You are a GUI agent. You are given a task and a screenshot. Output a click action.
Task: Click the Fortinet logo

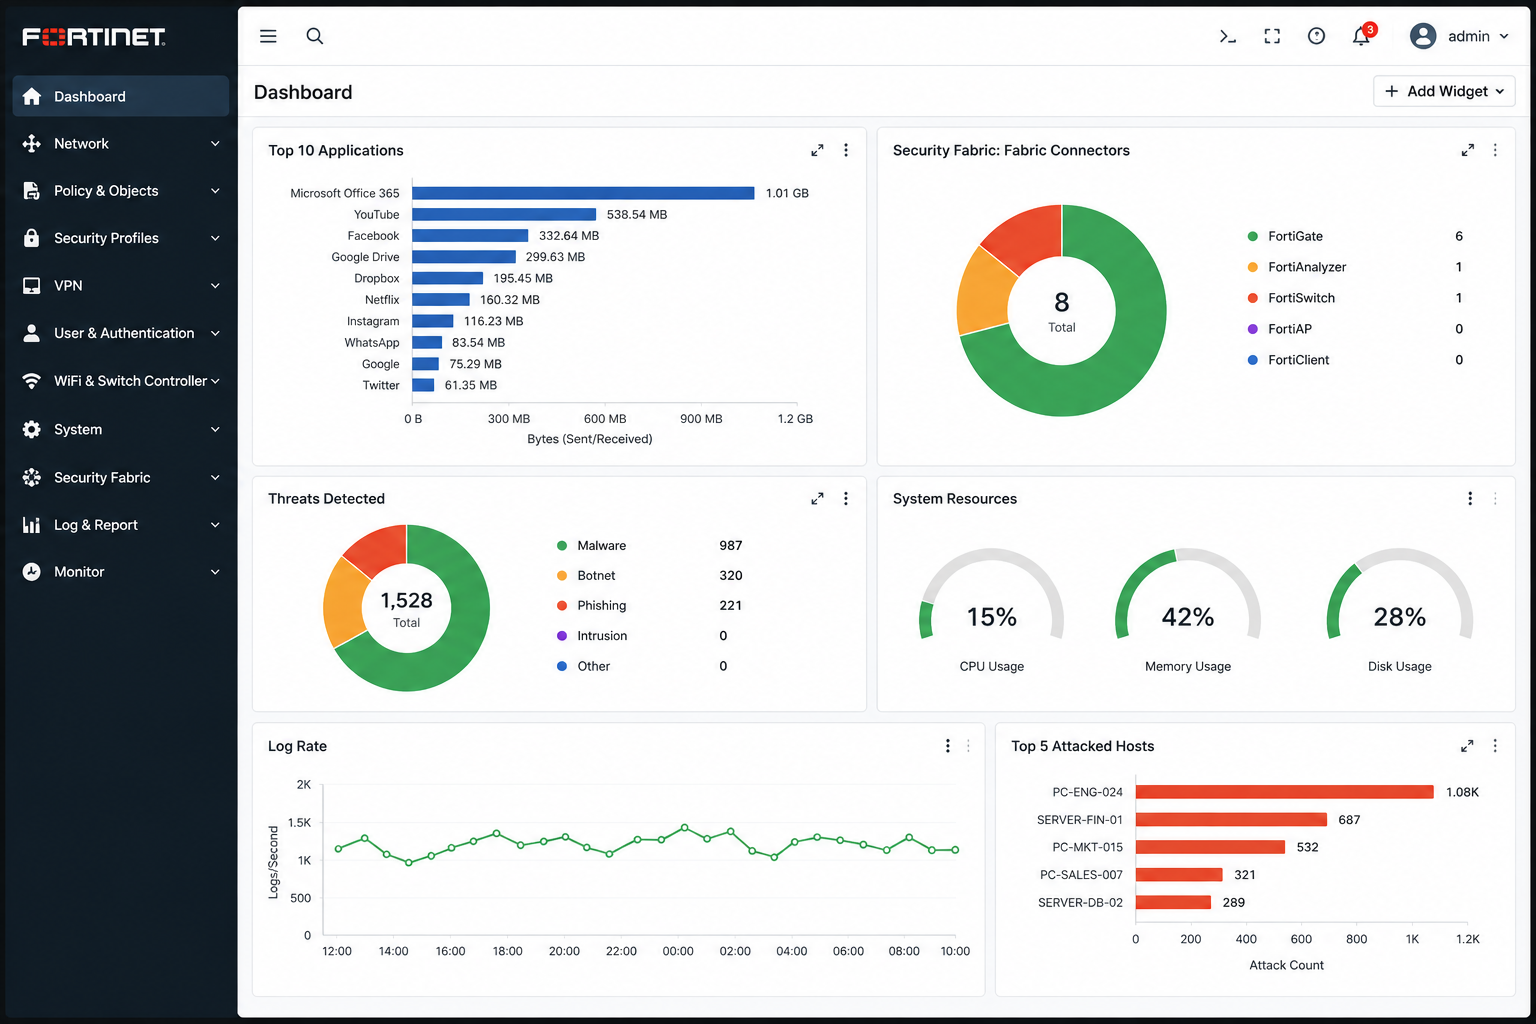pos(94,37)
